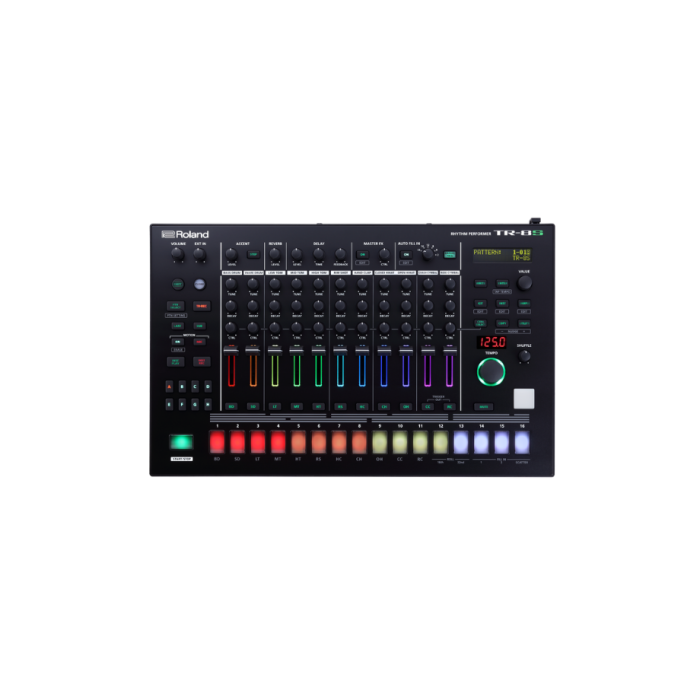The image size is (700, 700).
Task: Click the EXT IN knob
Action: [x=200, y=254]
